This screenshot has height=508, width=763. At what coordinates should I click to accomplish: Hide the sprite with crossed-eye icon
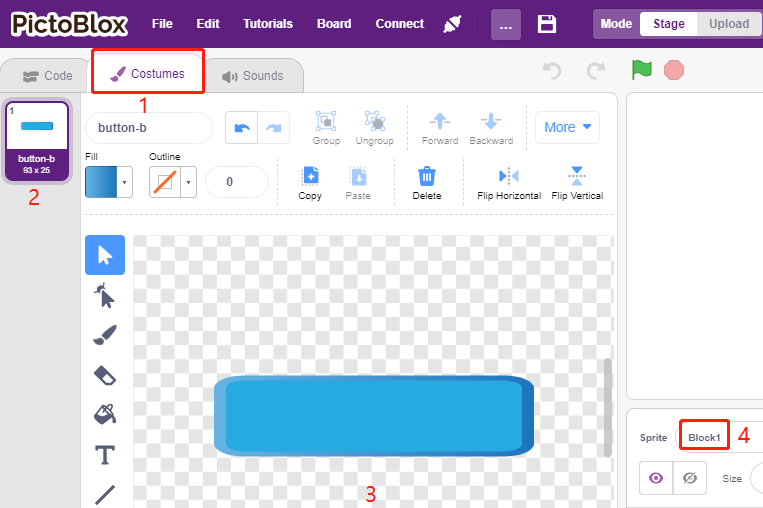coord(690,478)
